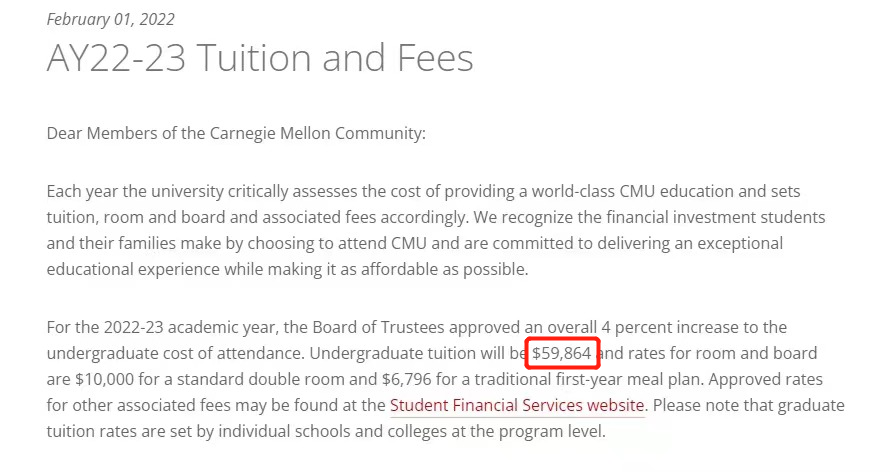
Task: Click the red-boxed $59,864 tuition amount
Action: pyautogui.click(x=562, y=353)
